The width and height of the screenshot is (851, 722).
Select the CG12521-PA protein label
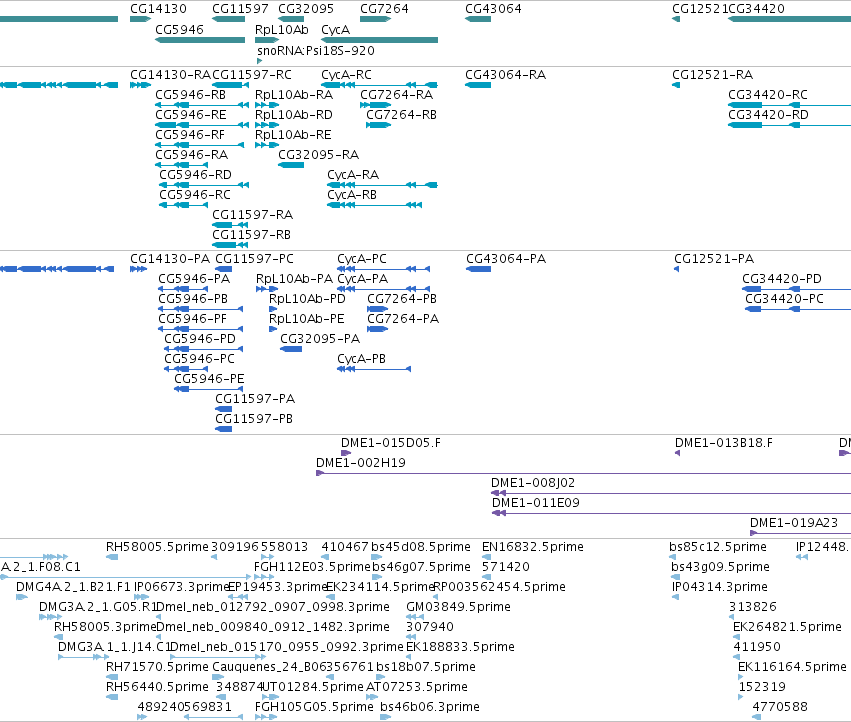click(714, 259)
